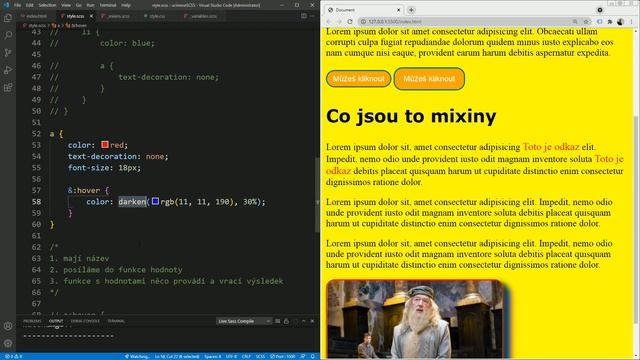This screenshot has height=360, width=640.
Task: Close the style.scss editor tab
Action: pos(91,16)
